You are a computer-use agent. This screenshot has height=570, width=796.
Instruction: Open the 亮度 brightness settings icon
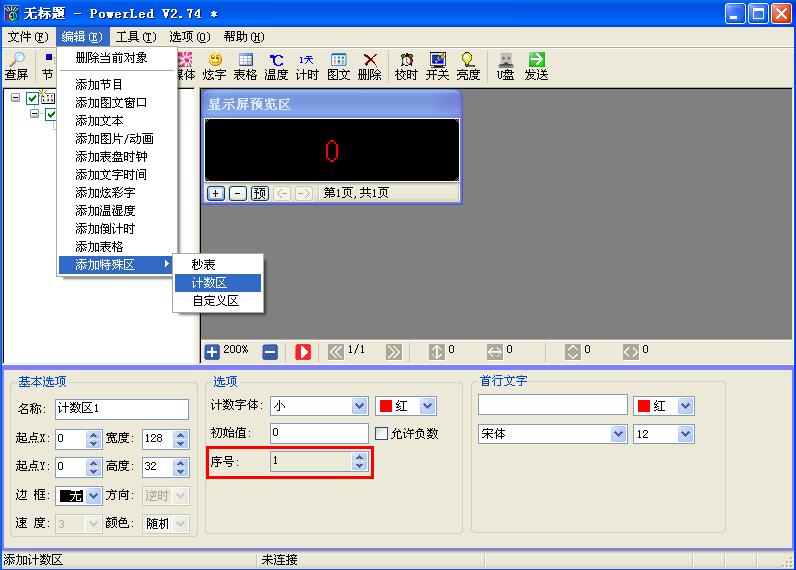click(x=467, y=66)
